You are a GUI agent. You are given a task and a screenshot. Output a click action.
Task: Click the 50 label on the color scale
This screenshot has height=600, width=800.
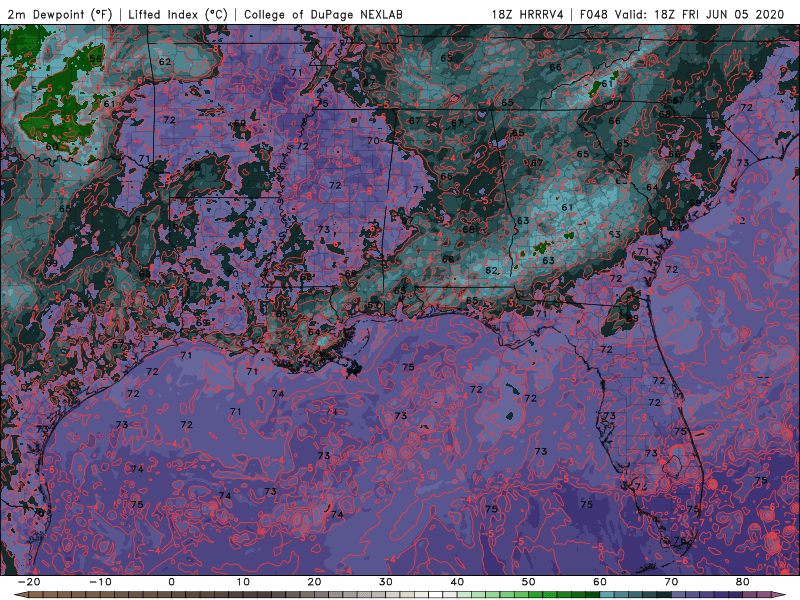pyautogui.click(x=529, y=582)
